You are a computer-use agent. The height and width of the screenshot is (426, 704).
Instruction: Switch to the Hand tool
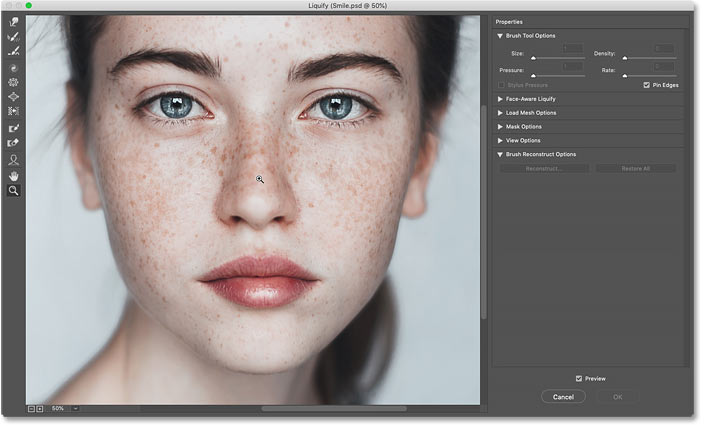pos(14,176)
